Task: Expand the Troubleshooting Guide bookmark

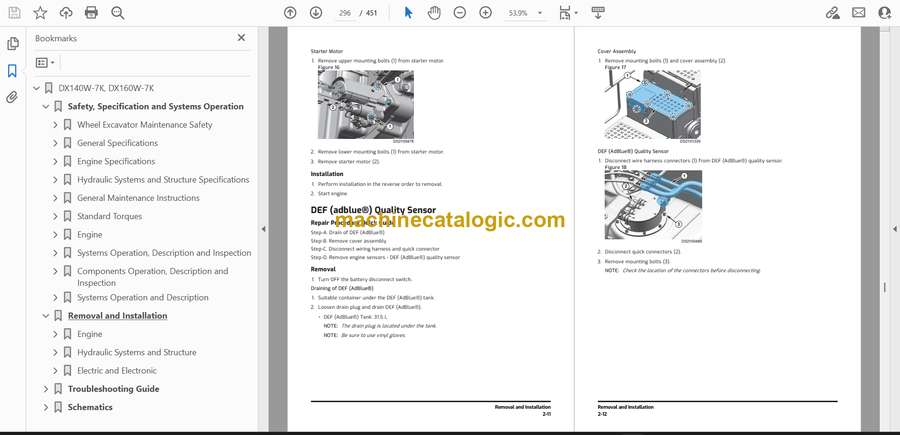Action: tap(46, 389)
